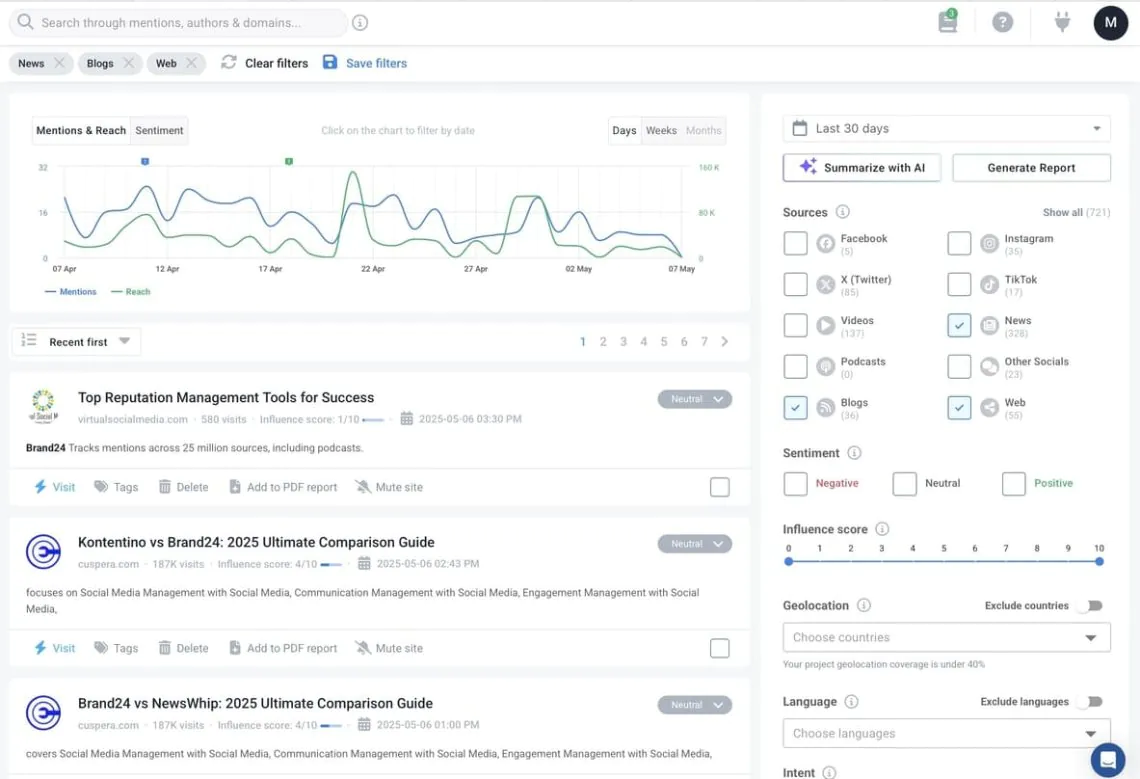Viewport: 1140px width, 779px height.
Task: Click the Save filters floppy disk icon
Action: point(330,63)
